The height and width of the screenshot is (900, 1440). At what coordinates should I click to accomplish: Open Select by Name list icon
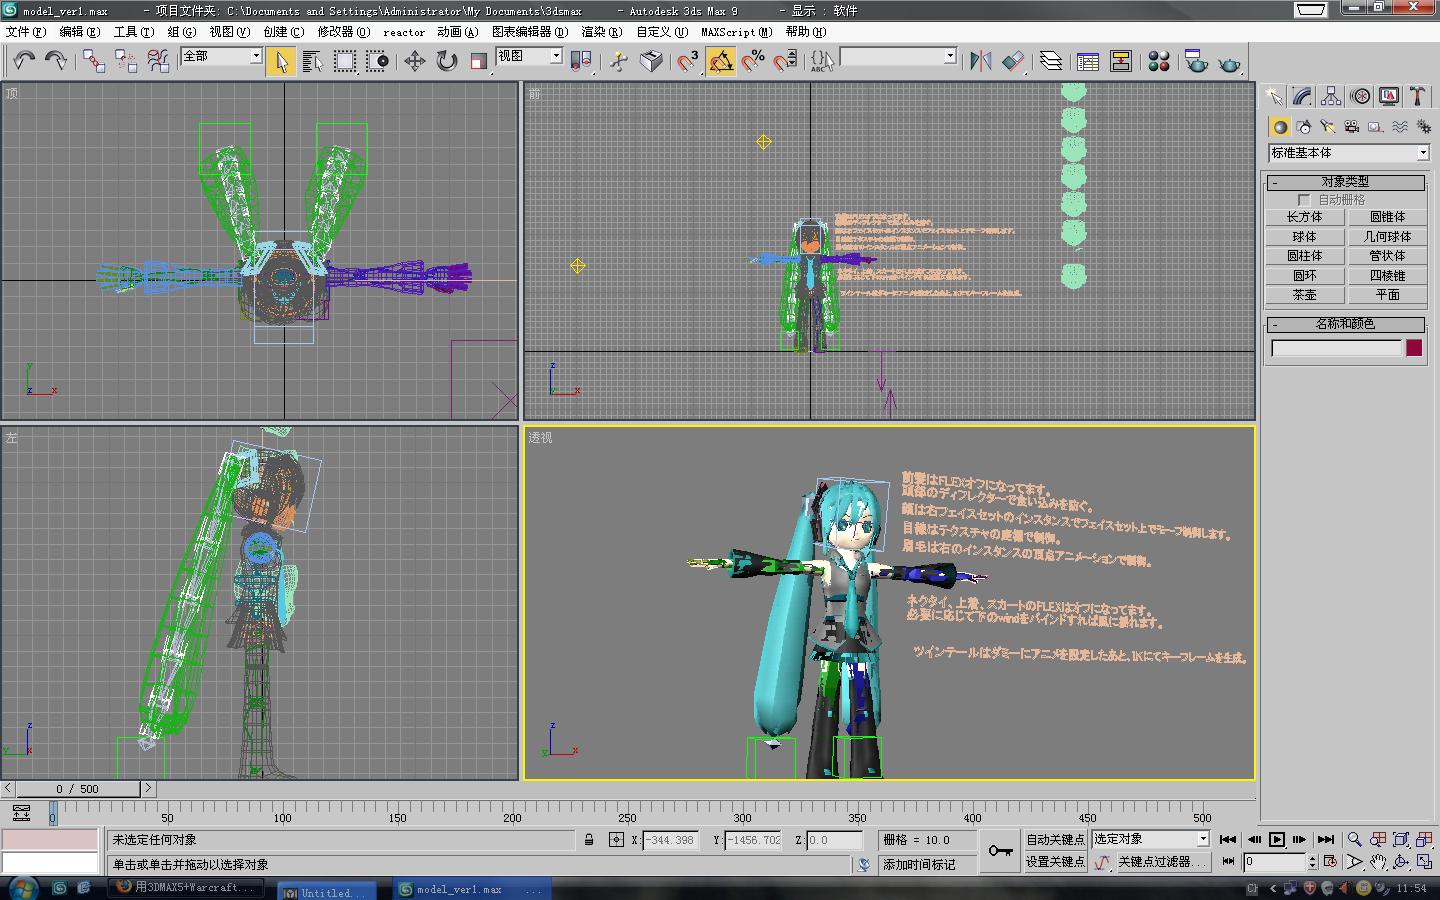(x=312, y=61)
